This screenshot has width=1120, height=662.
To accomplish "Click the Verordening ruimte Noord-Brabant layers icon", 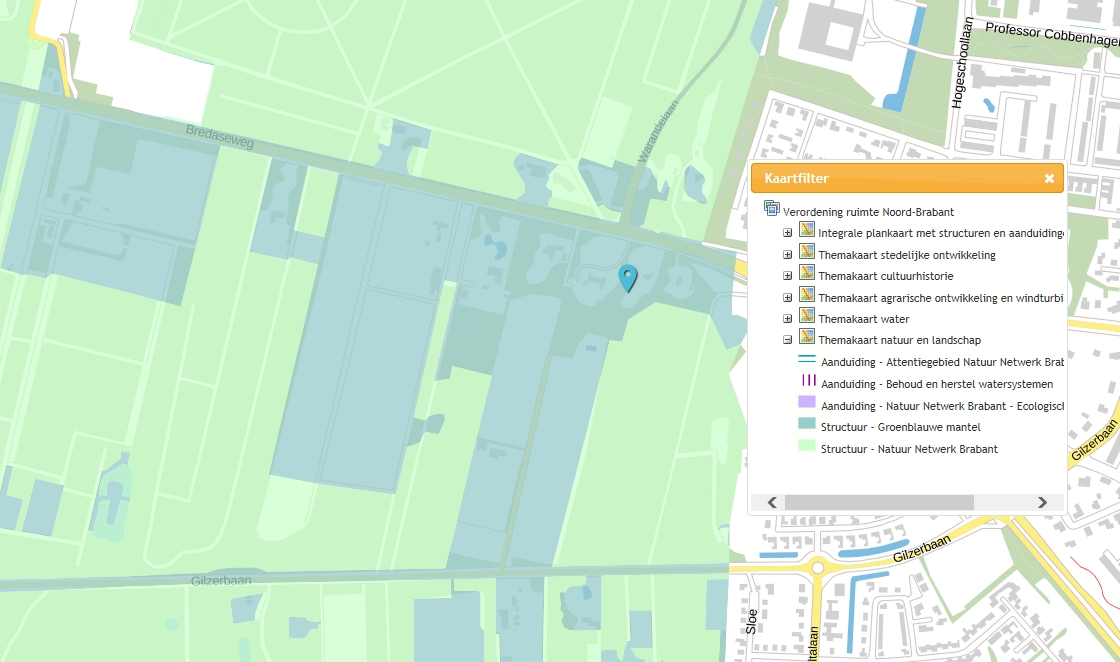I will tap(771, 208).
